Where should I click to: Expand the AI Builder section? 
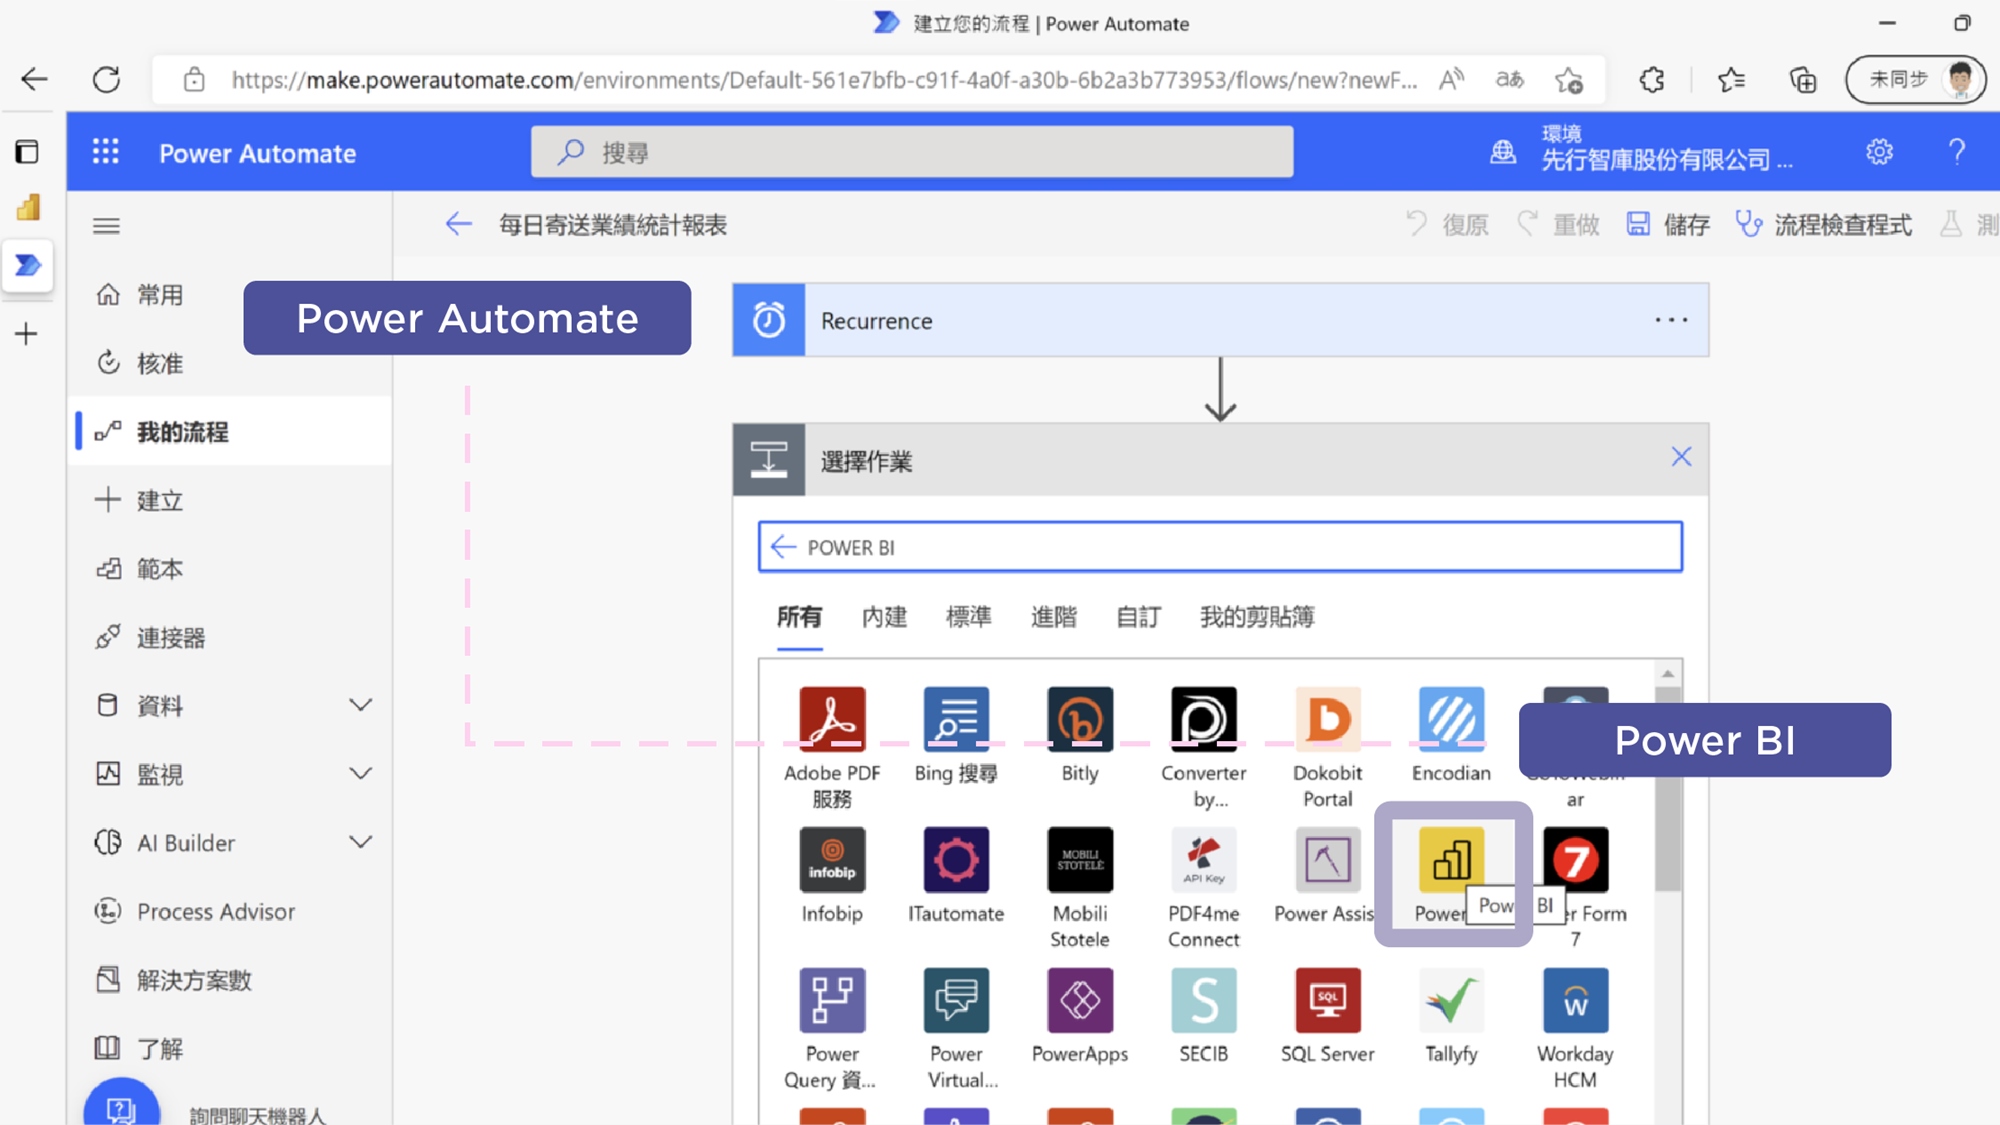click(x=360, y=842)
